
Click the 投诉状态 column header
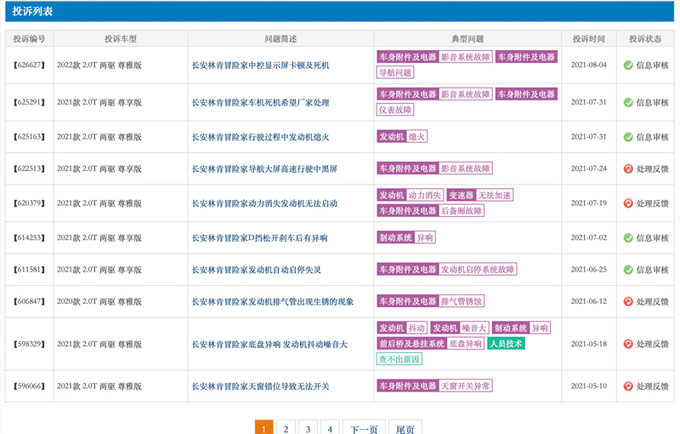point(645,39)
